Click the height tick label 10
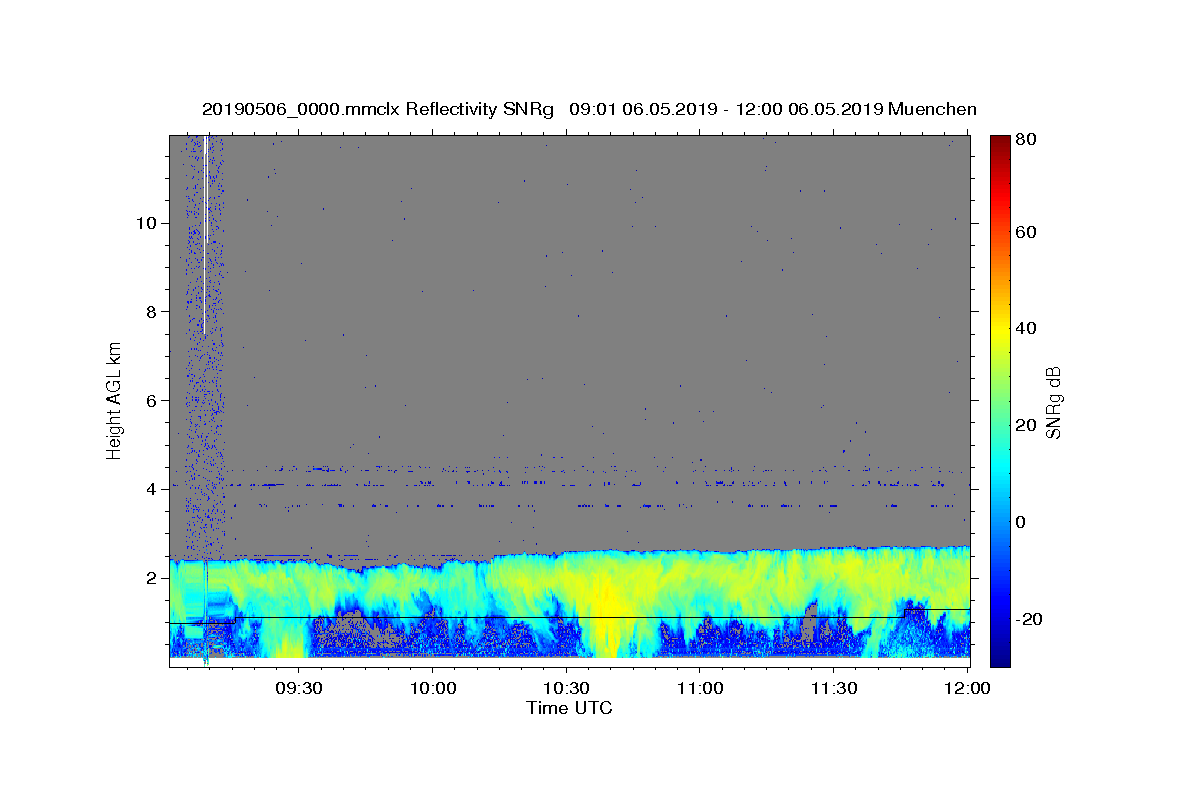 pos(147,222)
